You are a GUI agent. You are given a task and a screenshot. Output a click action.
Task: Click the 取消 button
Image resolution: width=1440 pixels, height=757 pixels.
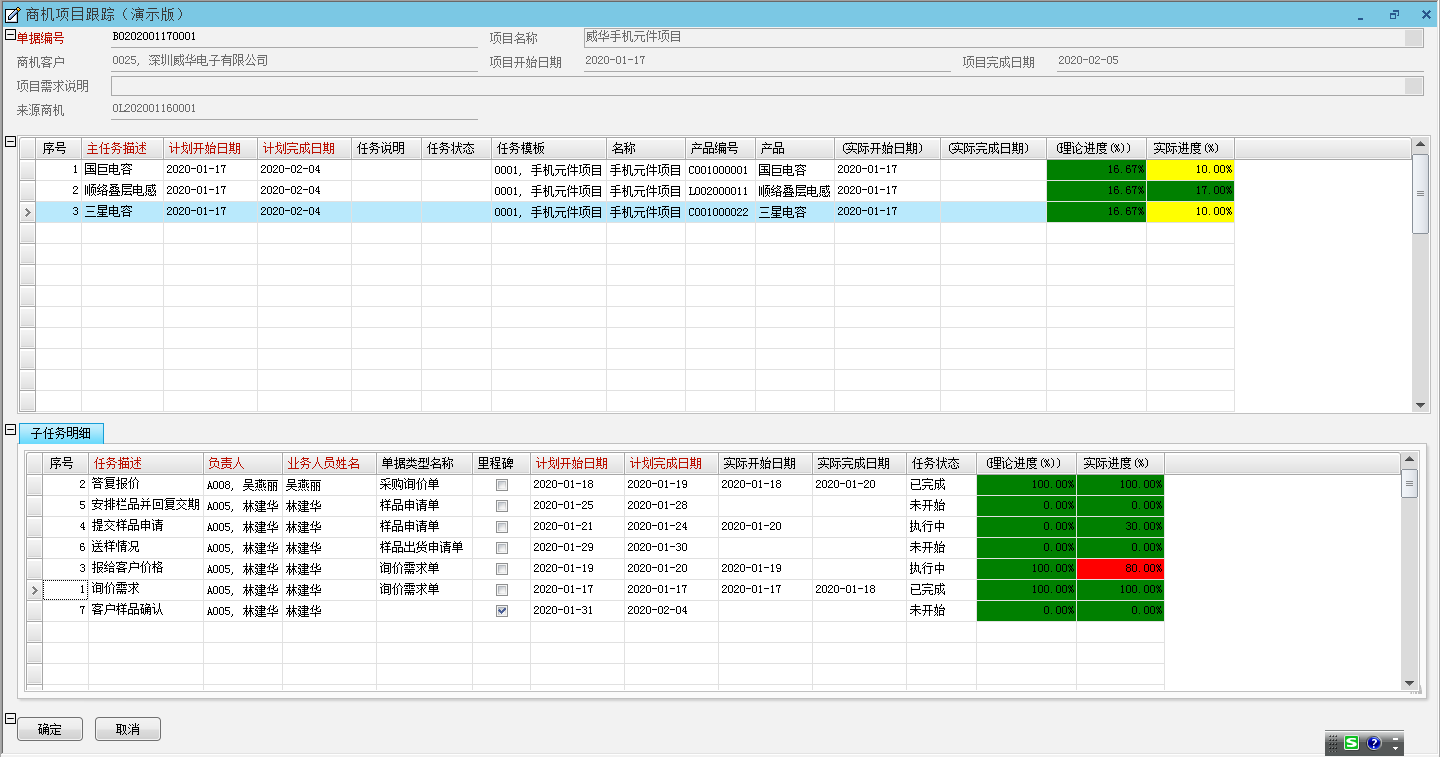coord(128,729)
